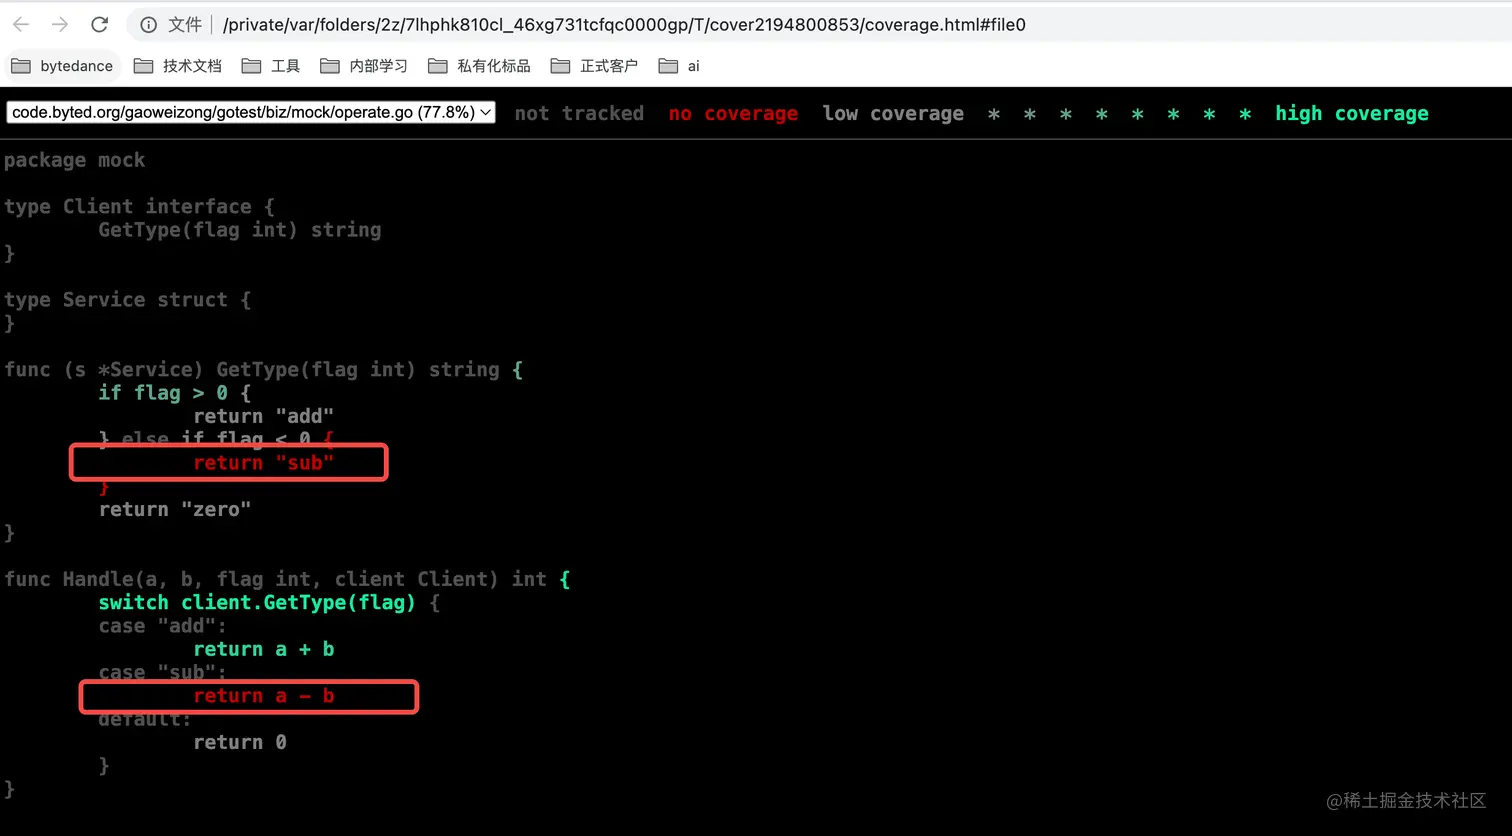Open the 内部学习 bookmarks folder

coord(364,66)
